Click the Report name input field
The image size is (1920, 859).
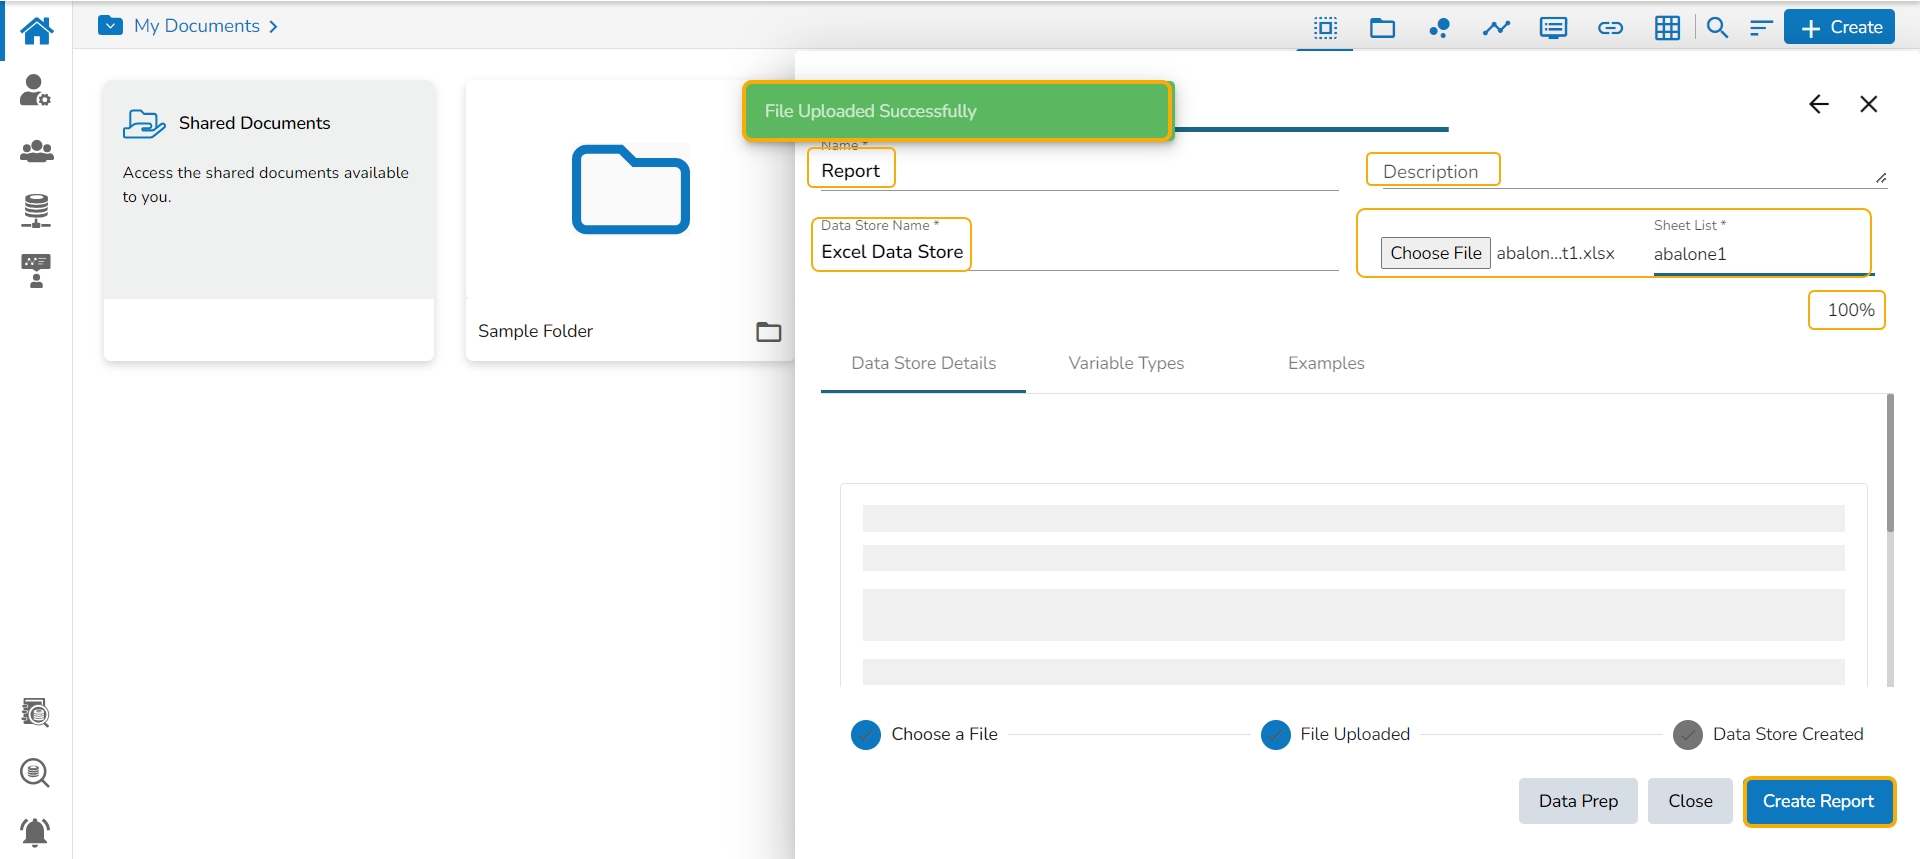[1070, 171]
